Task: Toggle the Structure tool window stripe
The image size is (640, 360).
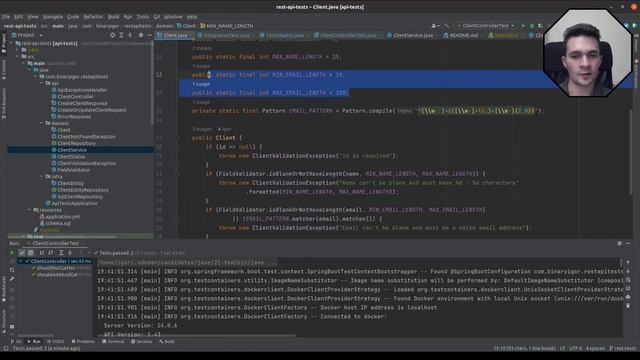Action: coord(4,321)
